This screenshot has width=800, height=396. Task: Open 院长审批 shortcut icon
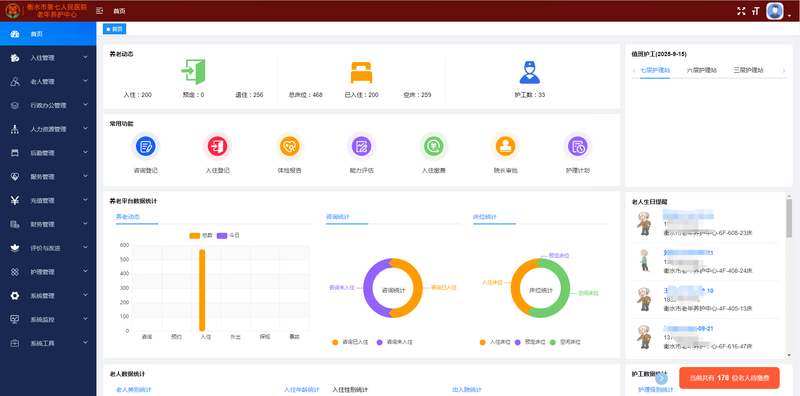click(506, 146)
